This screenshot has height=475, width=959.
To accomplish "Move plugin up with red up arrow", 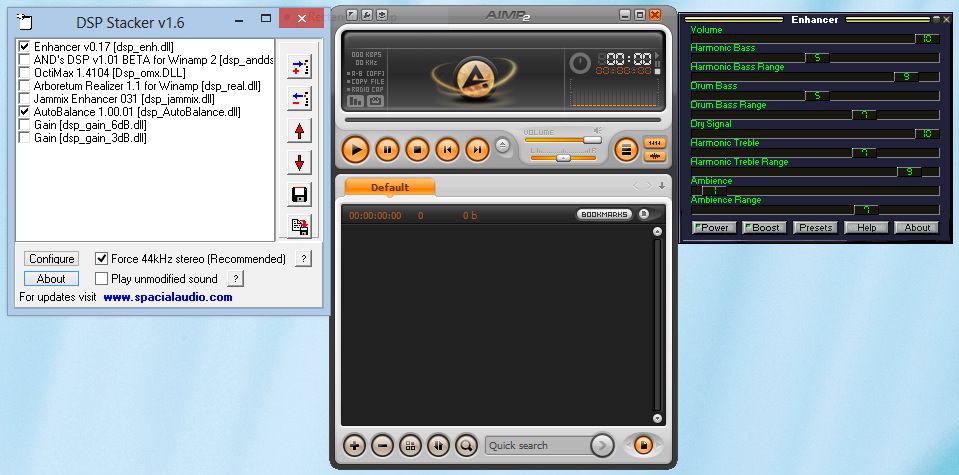I will tap(300, 131).
